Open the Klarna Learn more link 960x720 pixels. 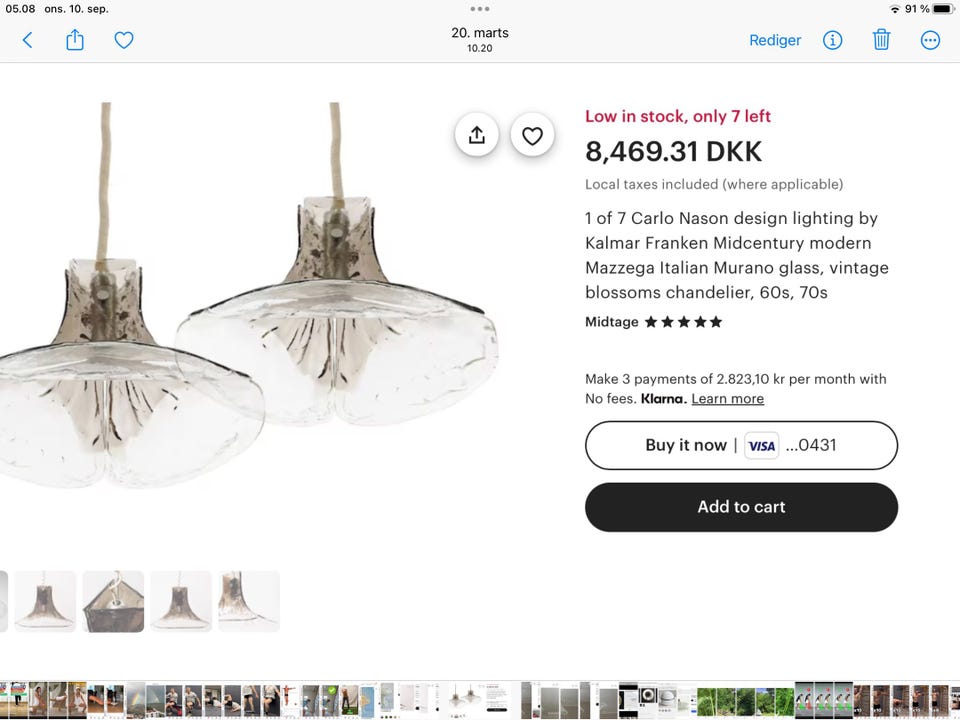point(727,398)
